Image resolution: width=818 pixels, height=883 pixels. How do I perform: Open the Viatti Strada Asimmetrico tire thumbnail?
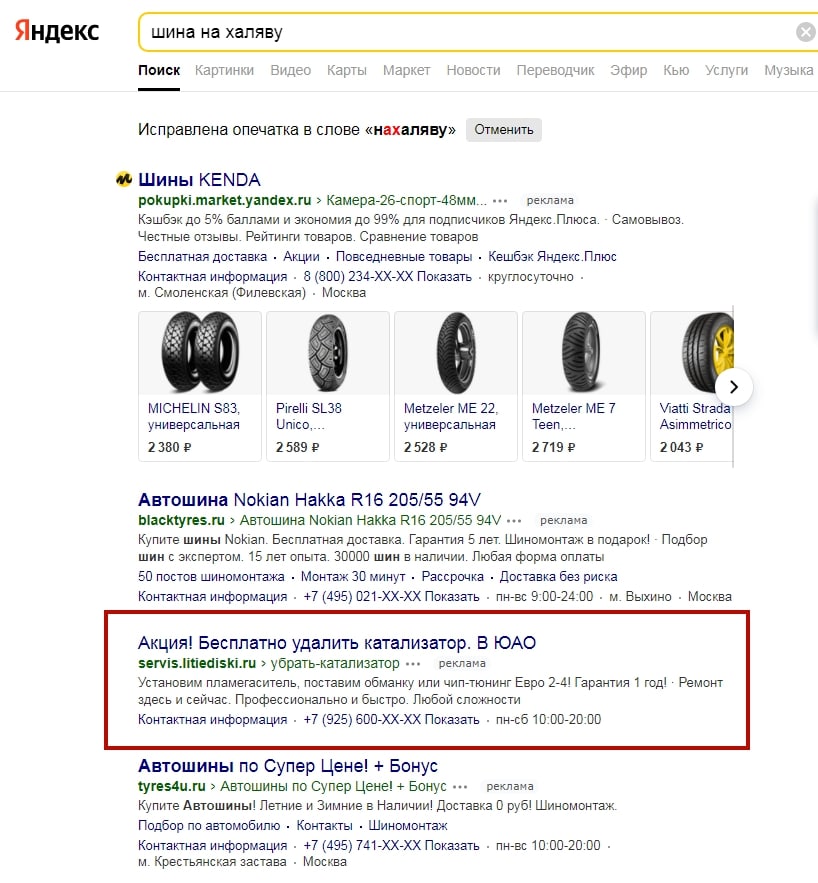coord(692,353)
